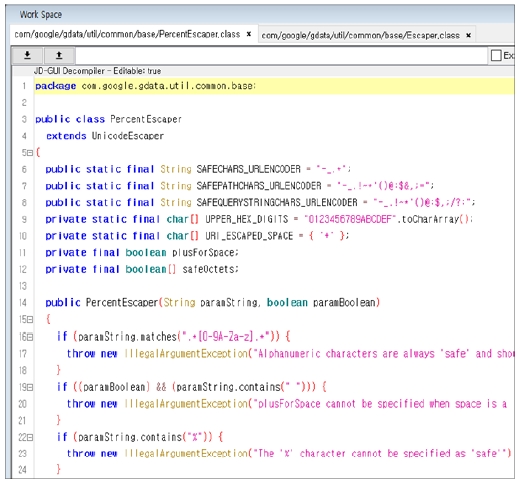Close the PercentEscaper.class tab
This screenshot has width=520, height=483.
[x=249, y=34]
